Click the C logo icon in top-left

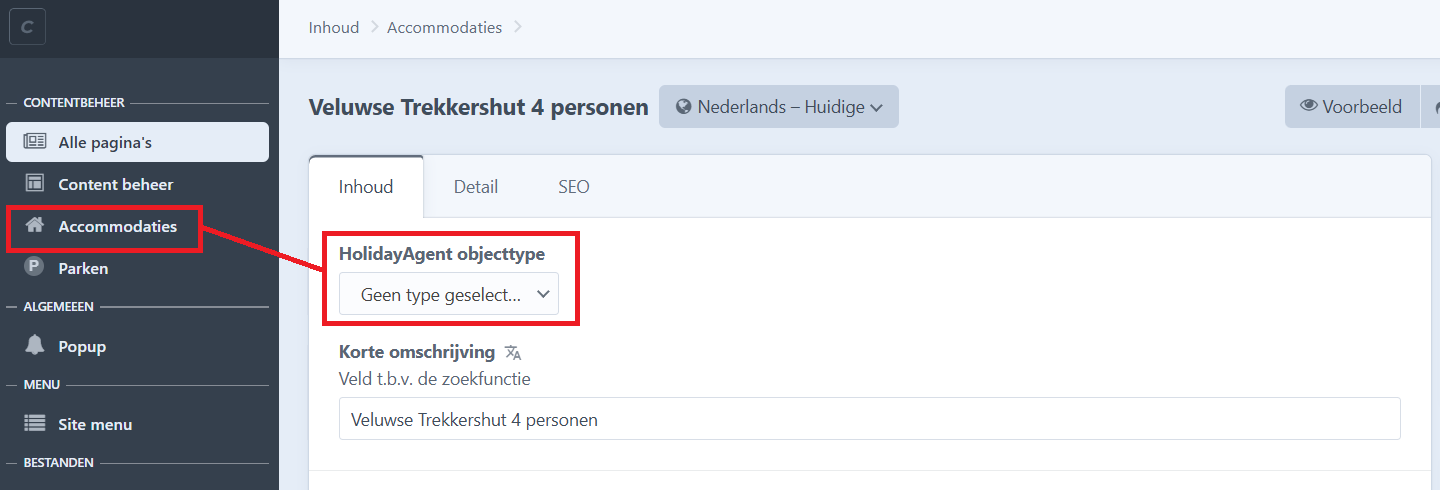[x=27, y=28]
